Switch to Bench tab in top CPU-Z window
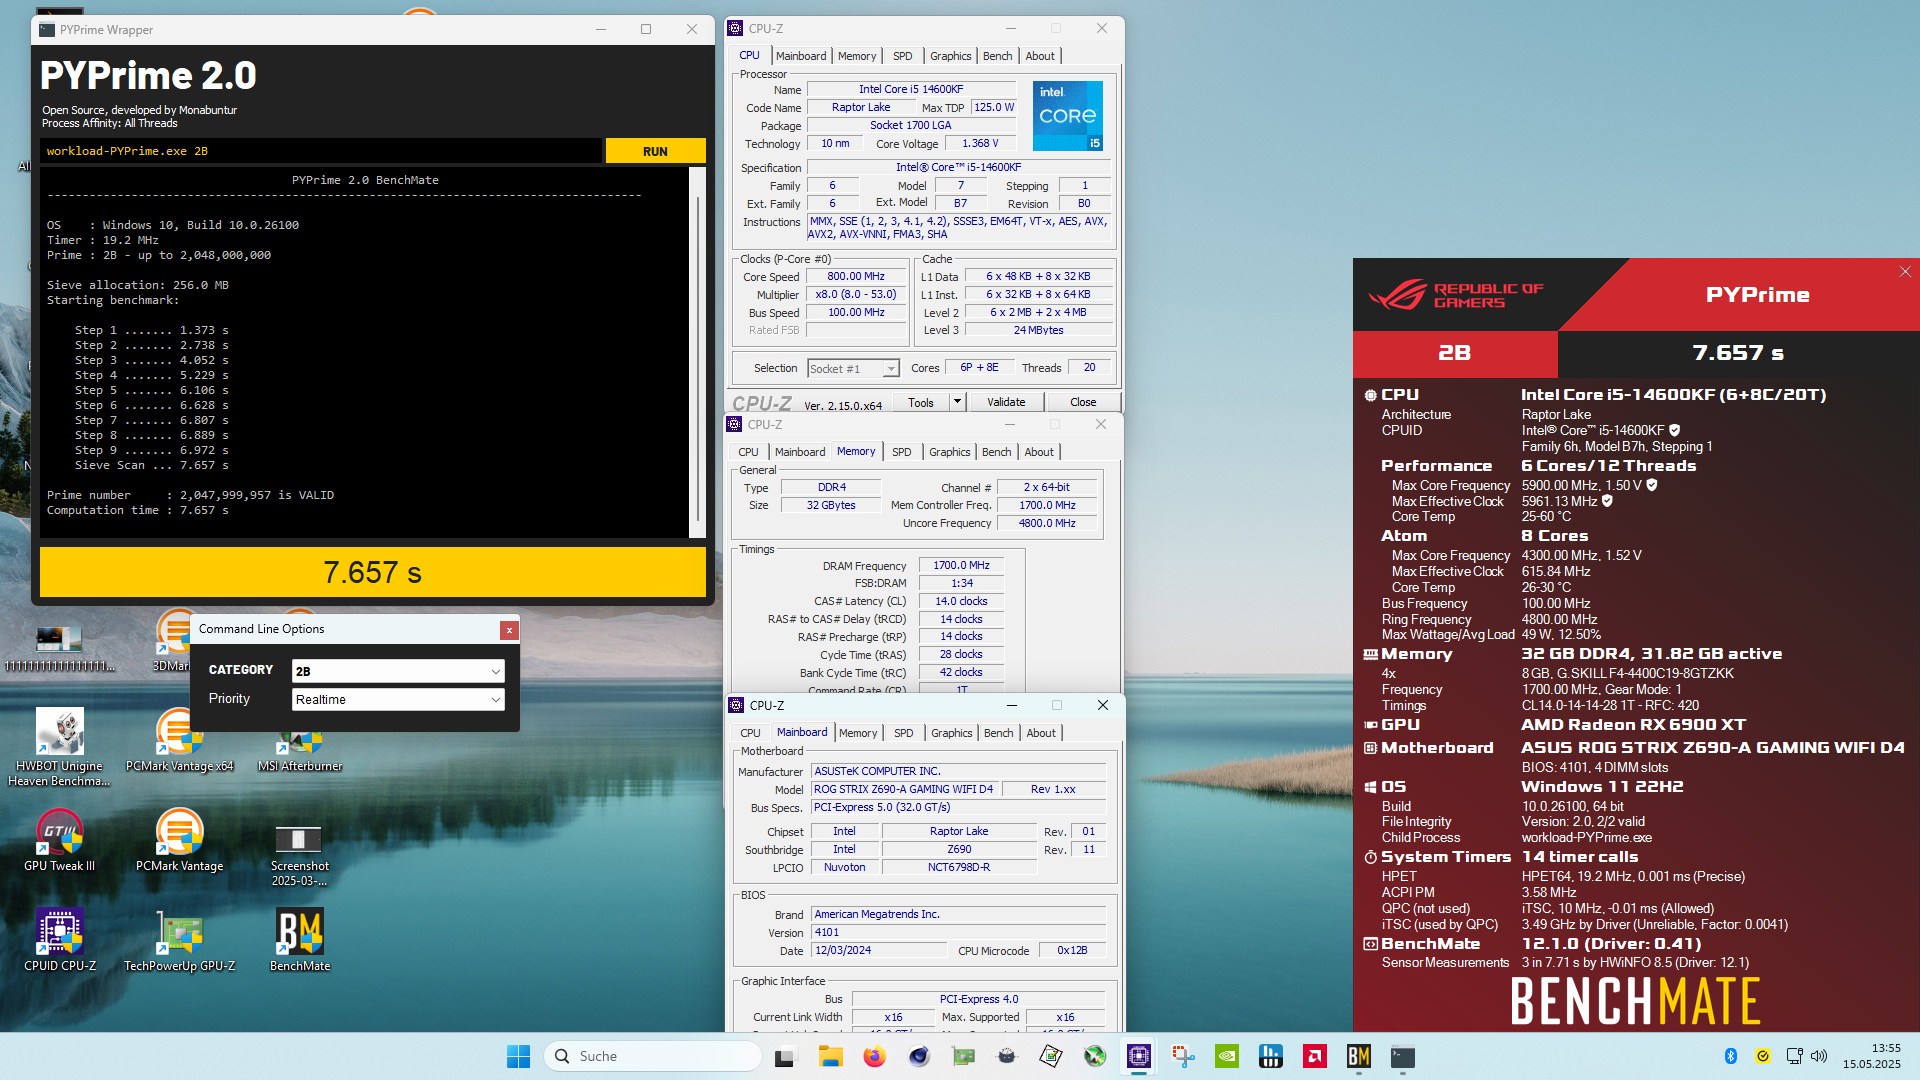 point(997,56)
